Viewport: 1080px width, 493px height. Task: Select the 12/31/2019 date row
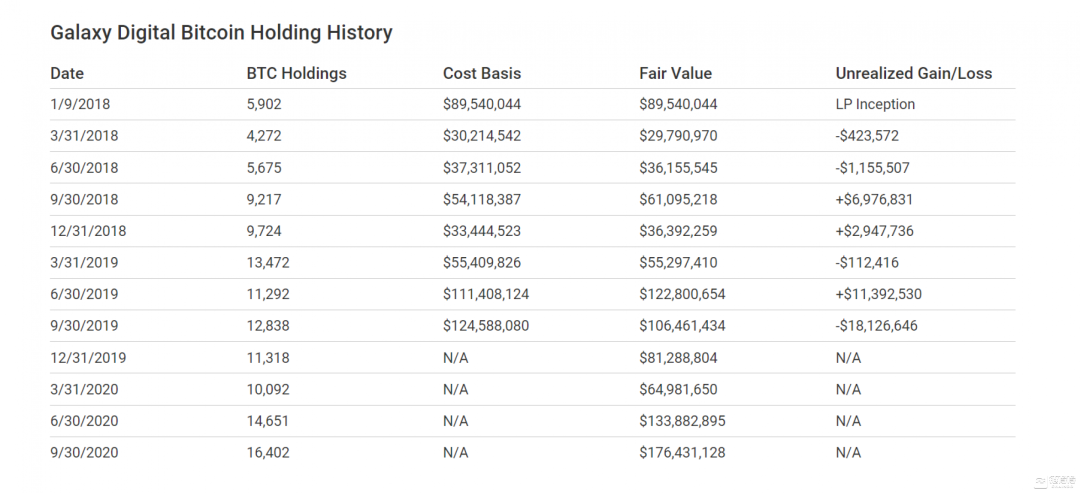coord(88,358)
